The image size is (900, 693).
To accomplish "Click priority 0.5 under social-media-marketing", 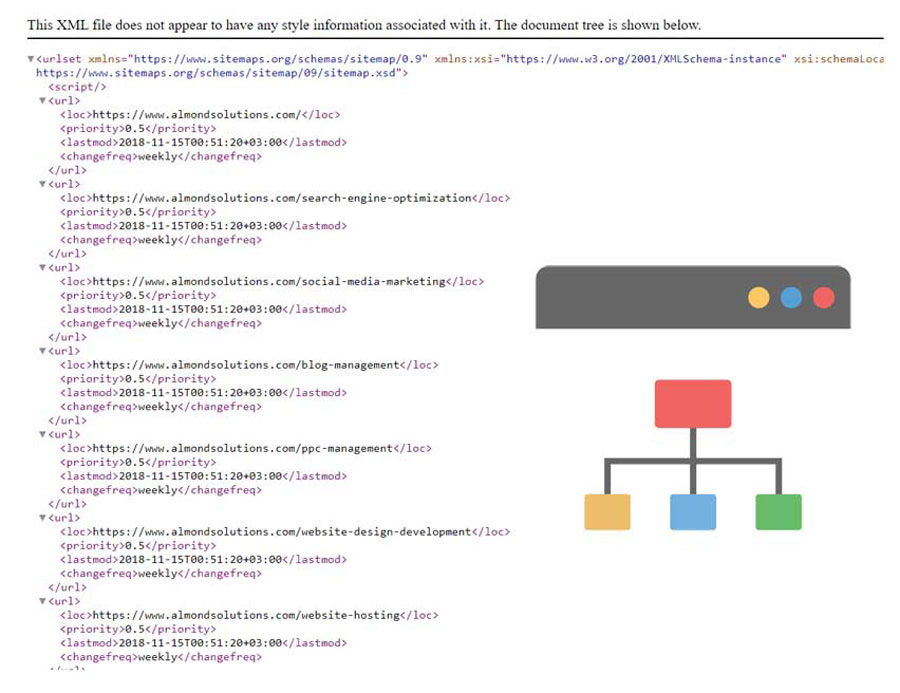I will tap(138, 295).
